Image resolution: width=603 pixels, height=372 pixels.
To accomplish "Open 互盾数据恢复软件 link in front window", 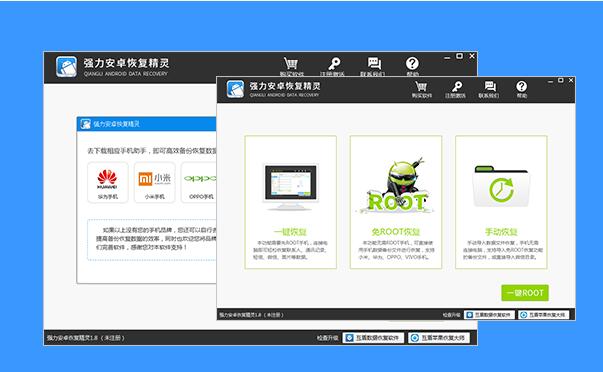I will tap(489, 315).
